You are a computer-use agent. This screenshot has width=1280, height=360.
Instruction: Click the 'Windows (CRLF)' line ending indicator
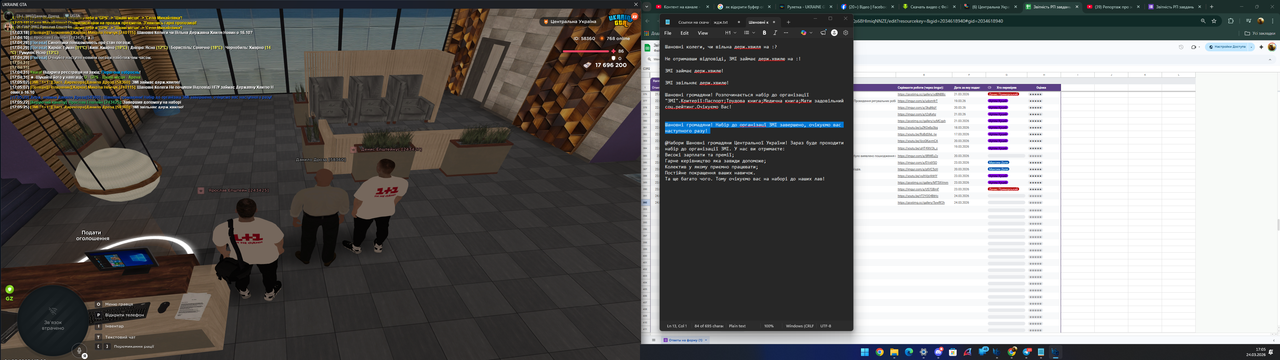click(800, 326)
